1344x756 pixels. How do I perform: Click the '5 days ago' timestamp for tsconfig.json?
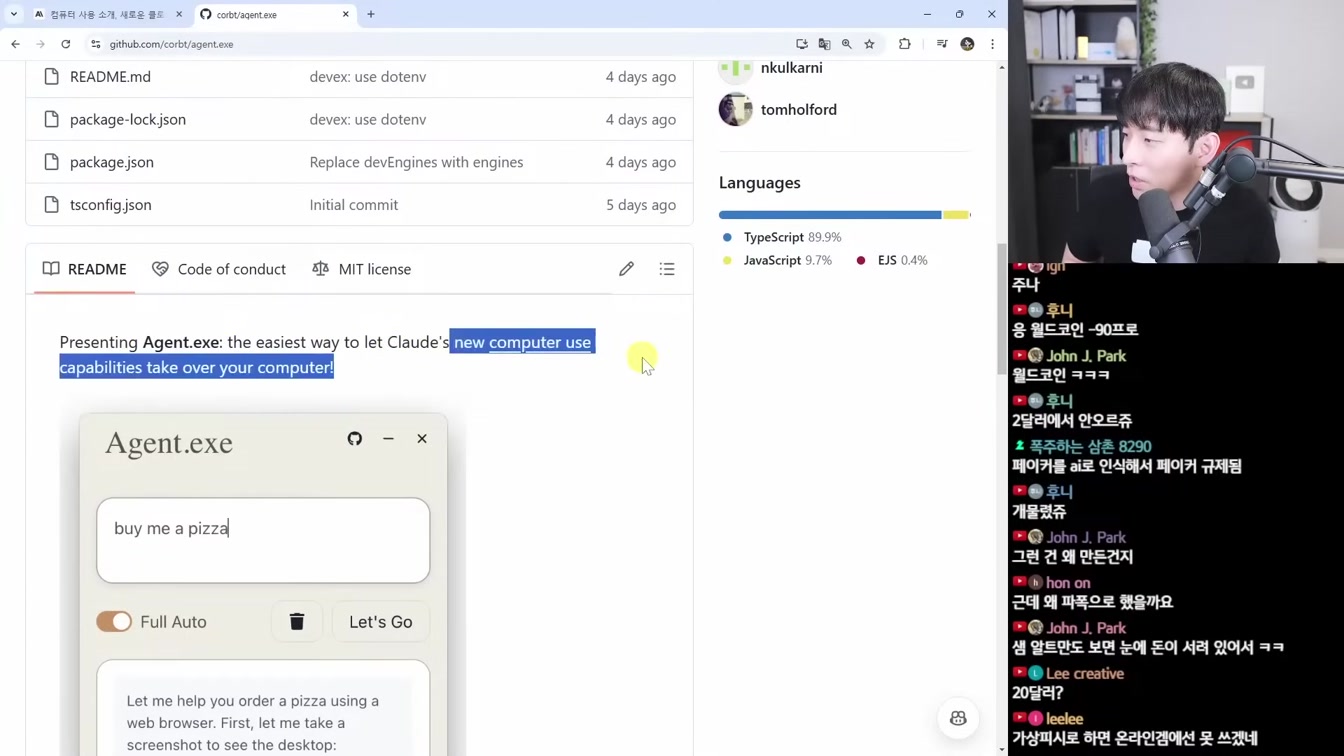(640, 204)
